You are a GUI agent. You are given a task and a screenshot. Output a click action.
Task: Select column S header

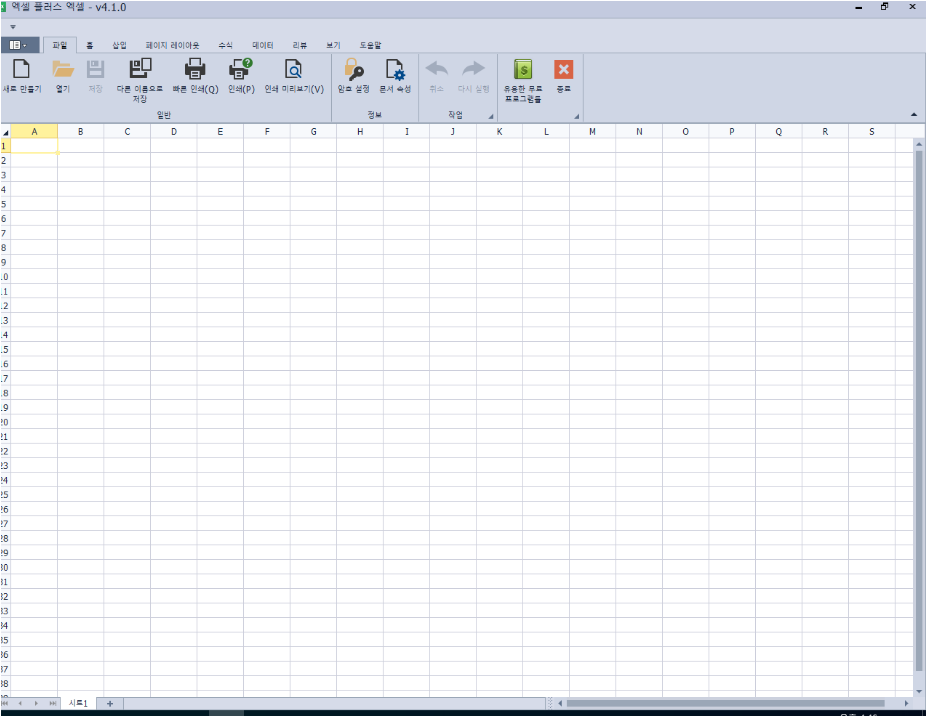pos(872,132)
